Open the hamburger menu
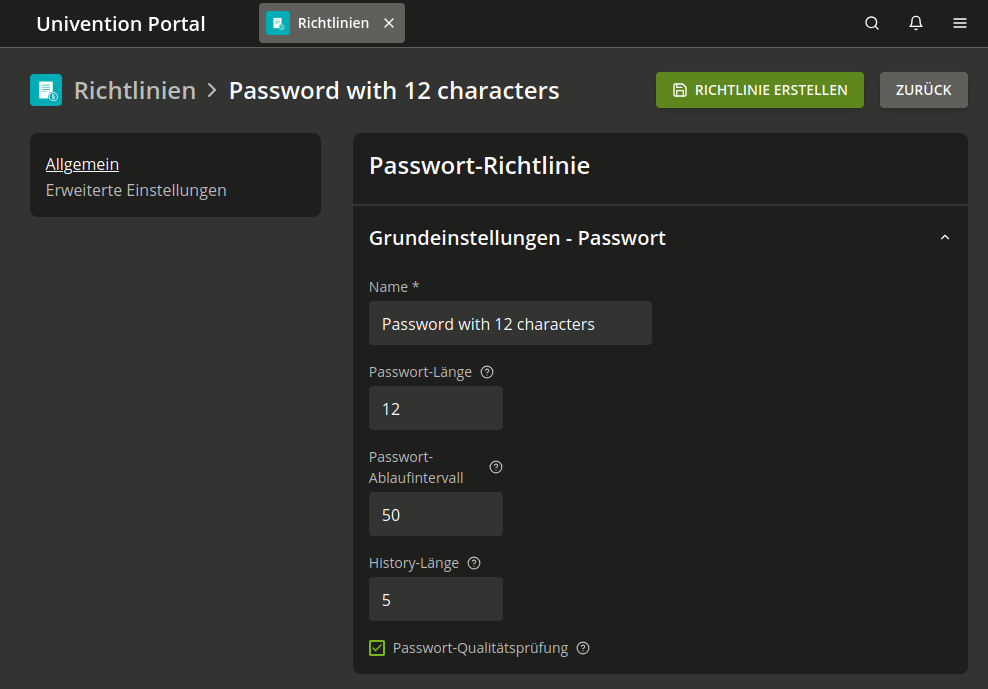 [960, 23]
